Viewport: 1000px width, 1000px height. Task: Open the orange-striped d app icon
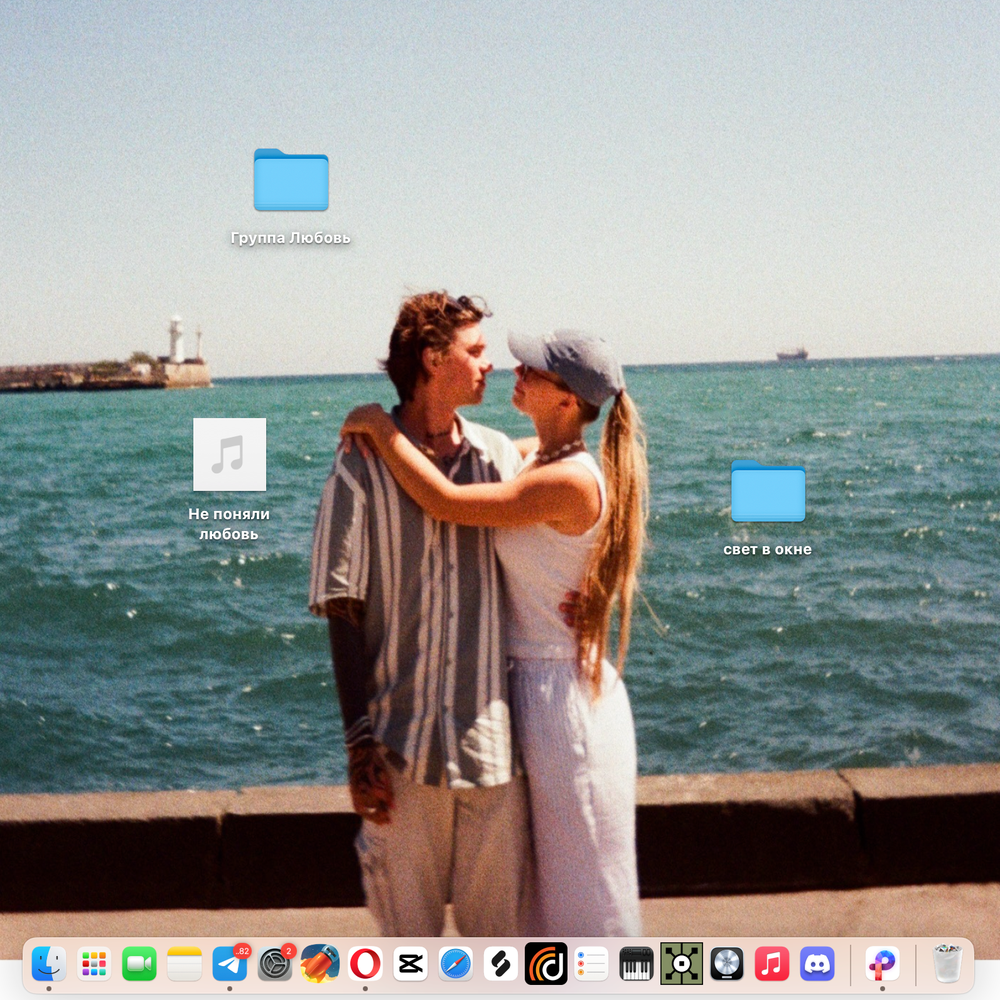pyautogui.click(x=546, y=964)
